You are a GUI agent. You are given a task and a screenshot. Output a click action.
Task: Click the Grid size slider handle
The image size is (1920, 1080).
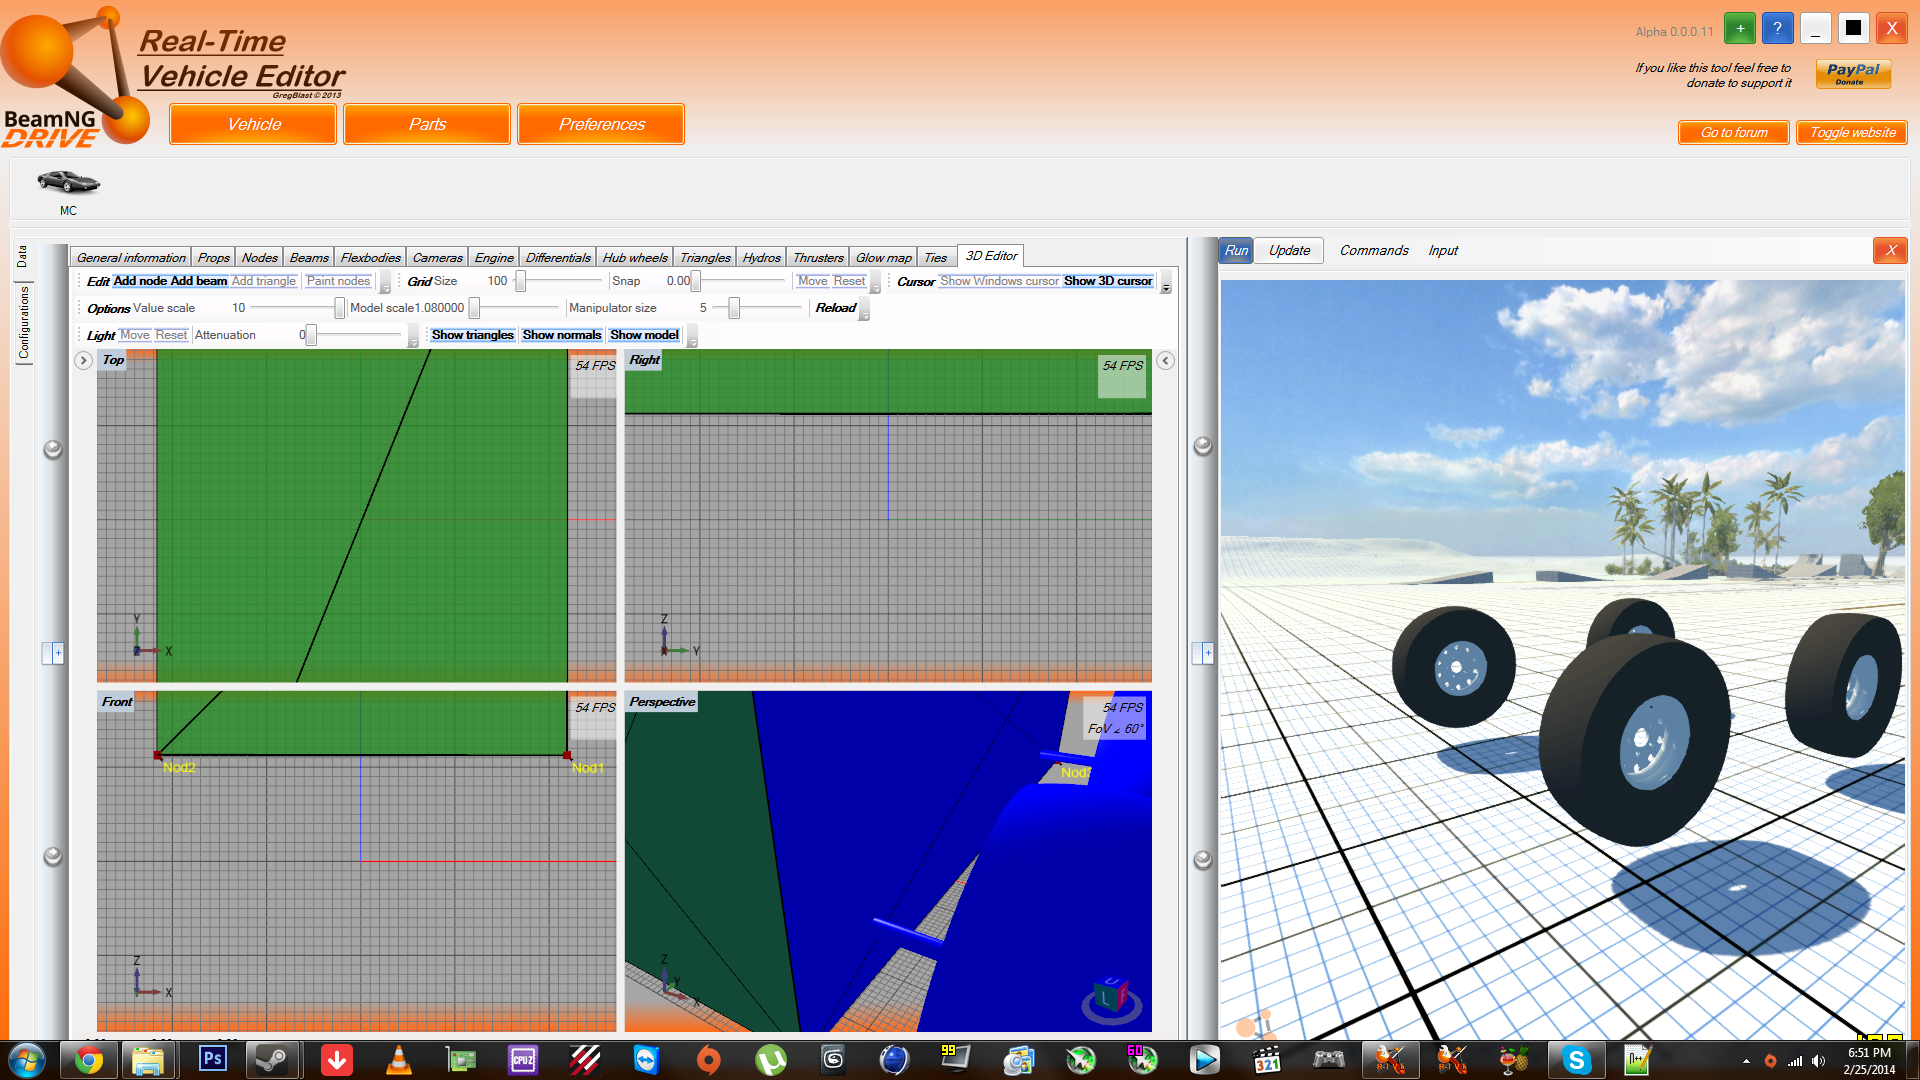point(520,282)
